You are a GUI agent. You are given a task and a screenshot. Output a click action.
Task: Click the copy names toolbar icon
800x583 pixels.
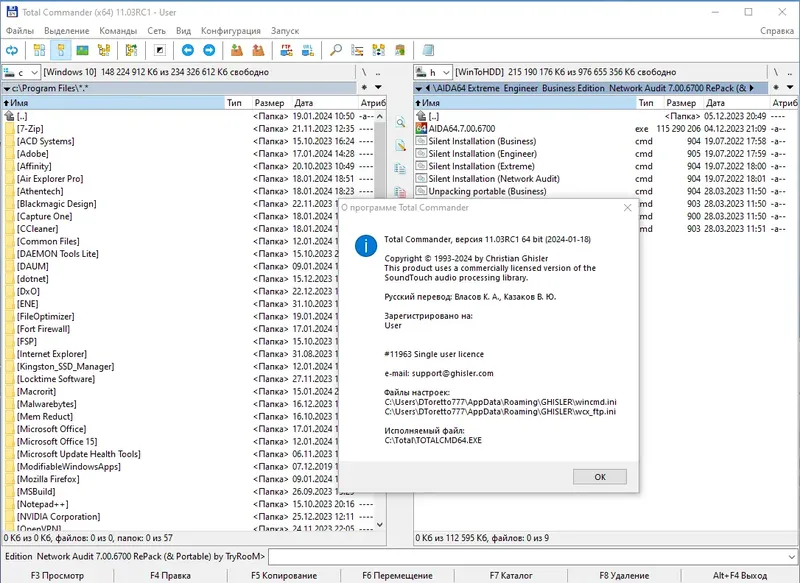400,50
